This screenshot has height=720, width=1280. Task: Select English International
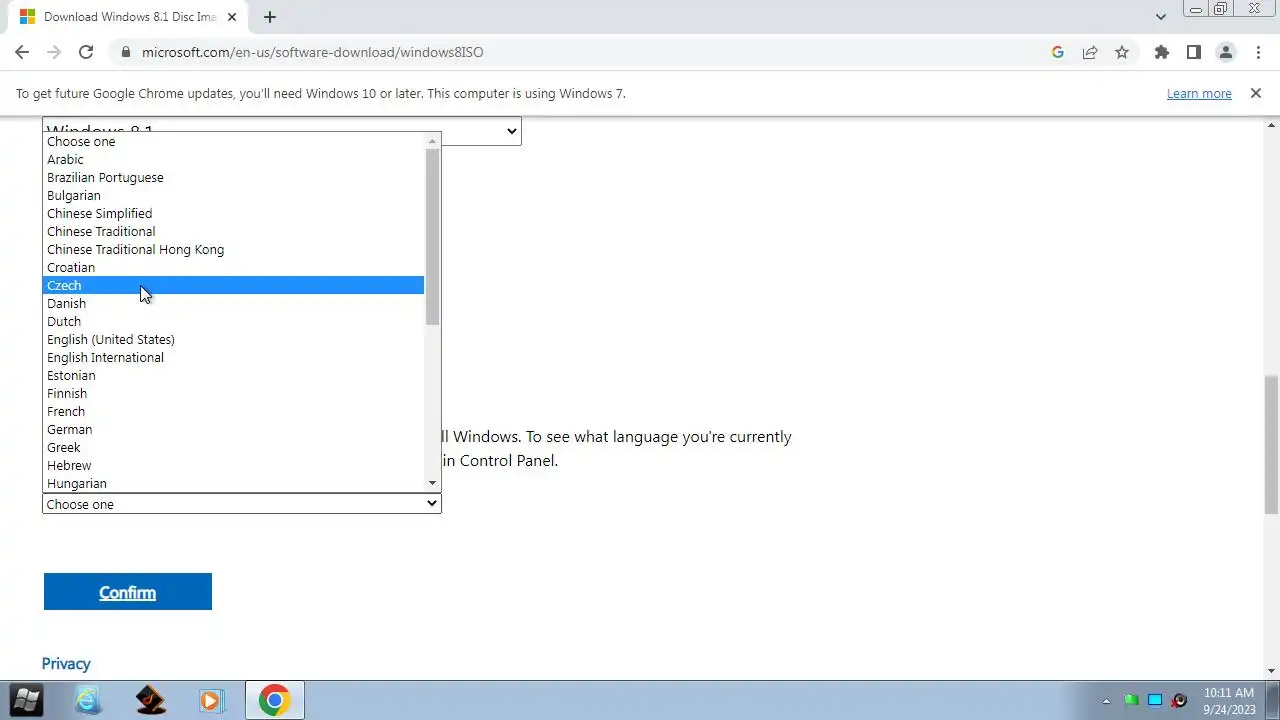pos(235,357)
